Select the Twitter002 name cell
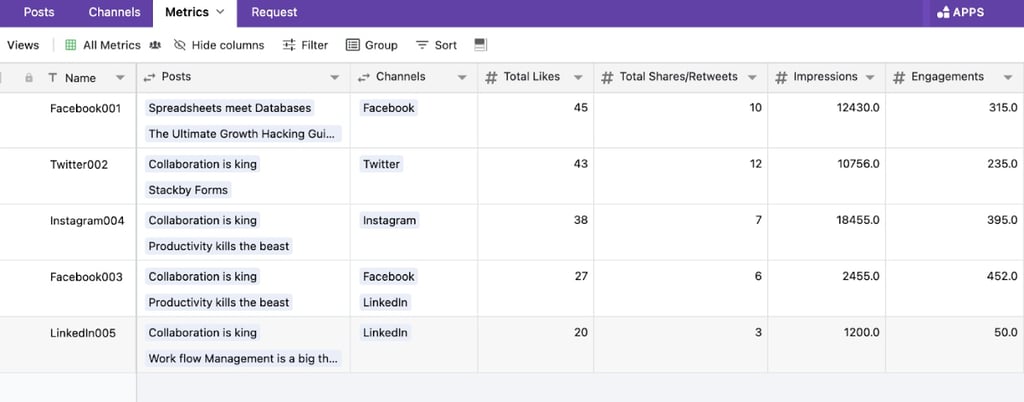The height and width of the screenshot is (402, 1024). (79, 164)
